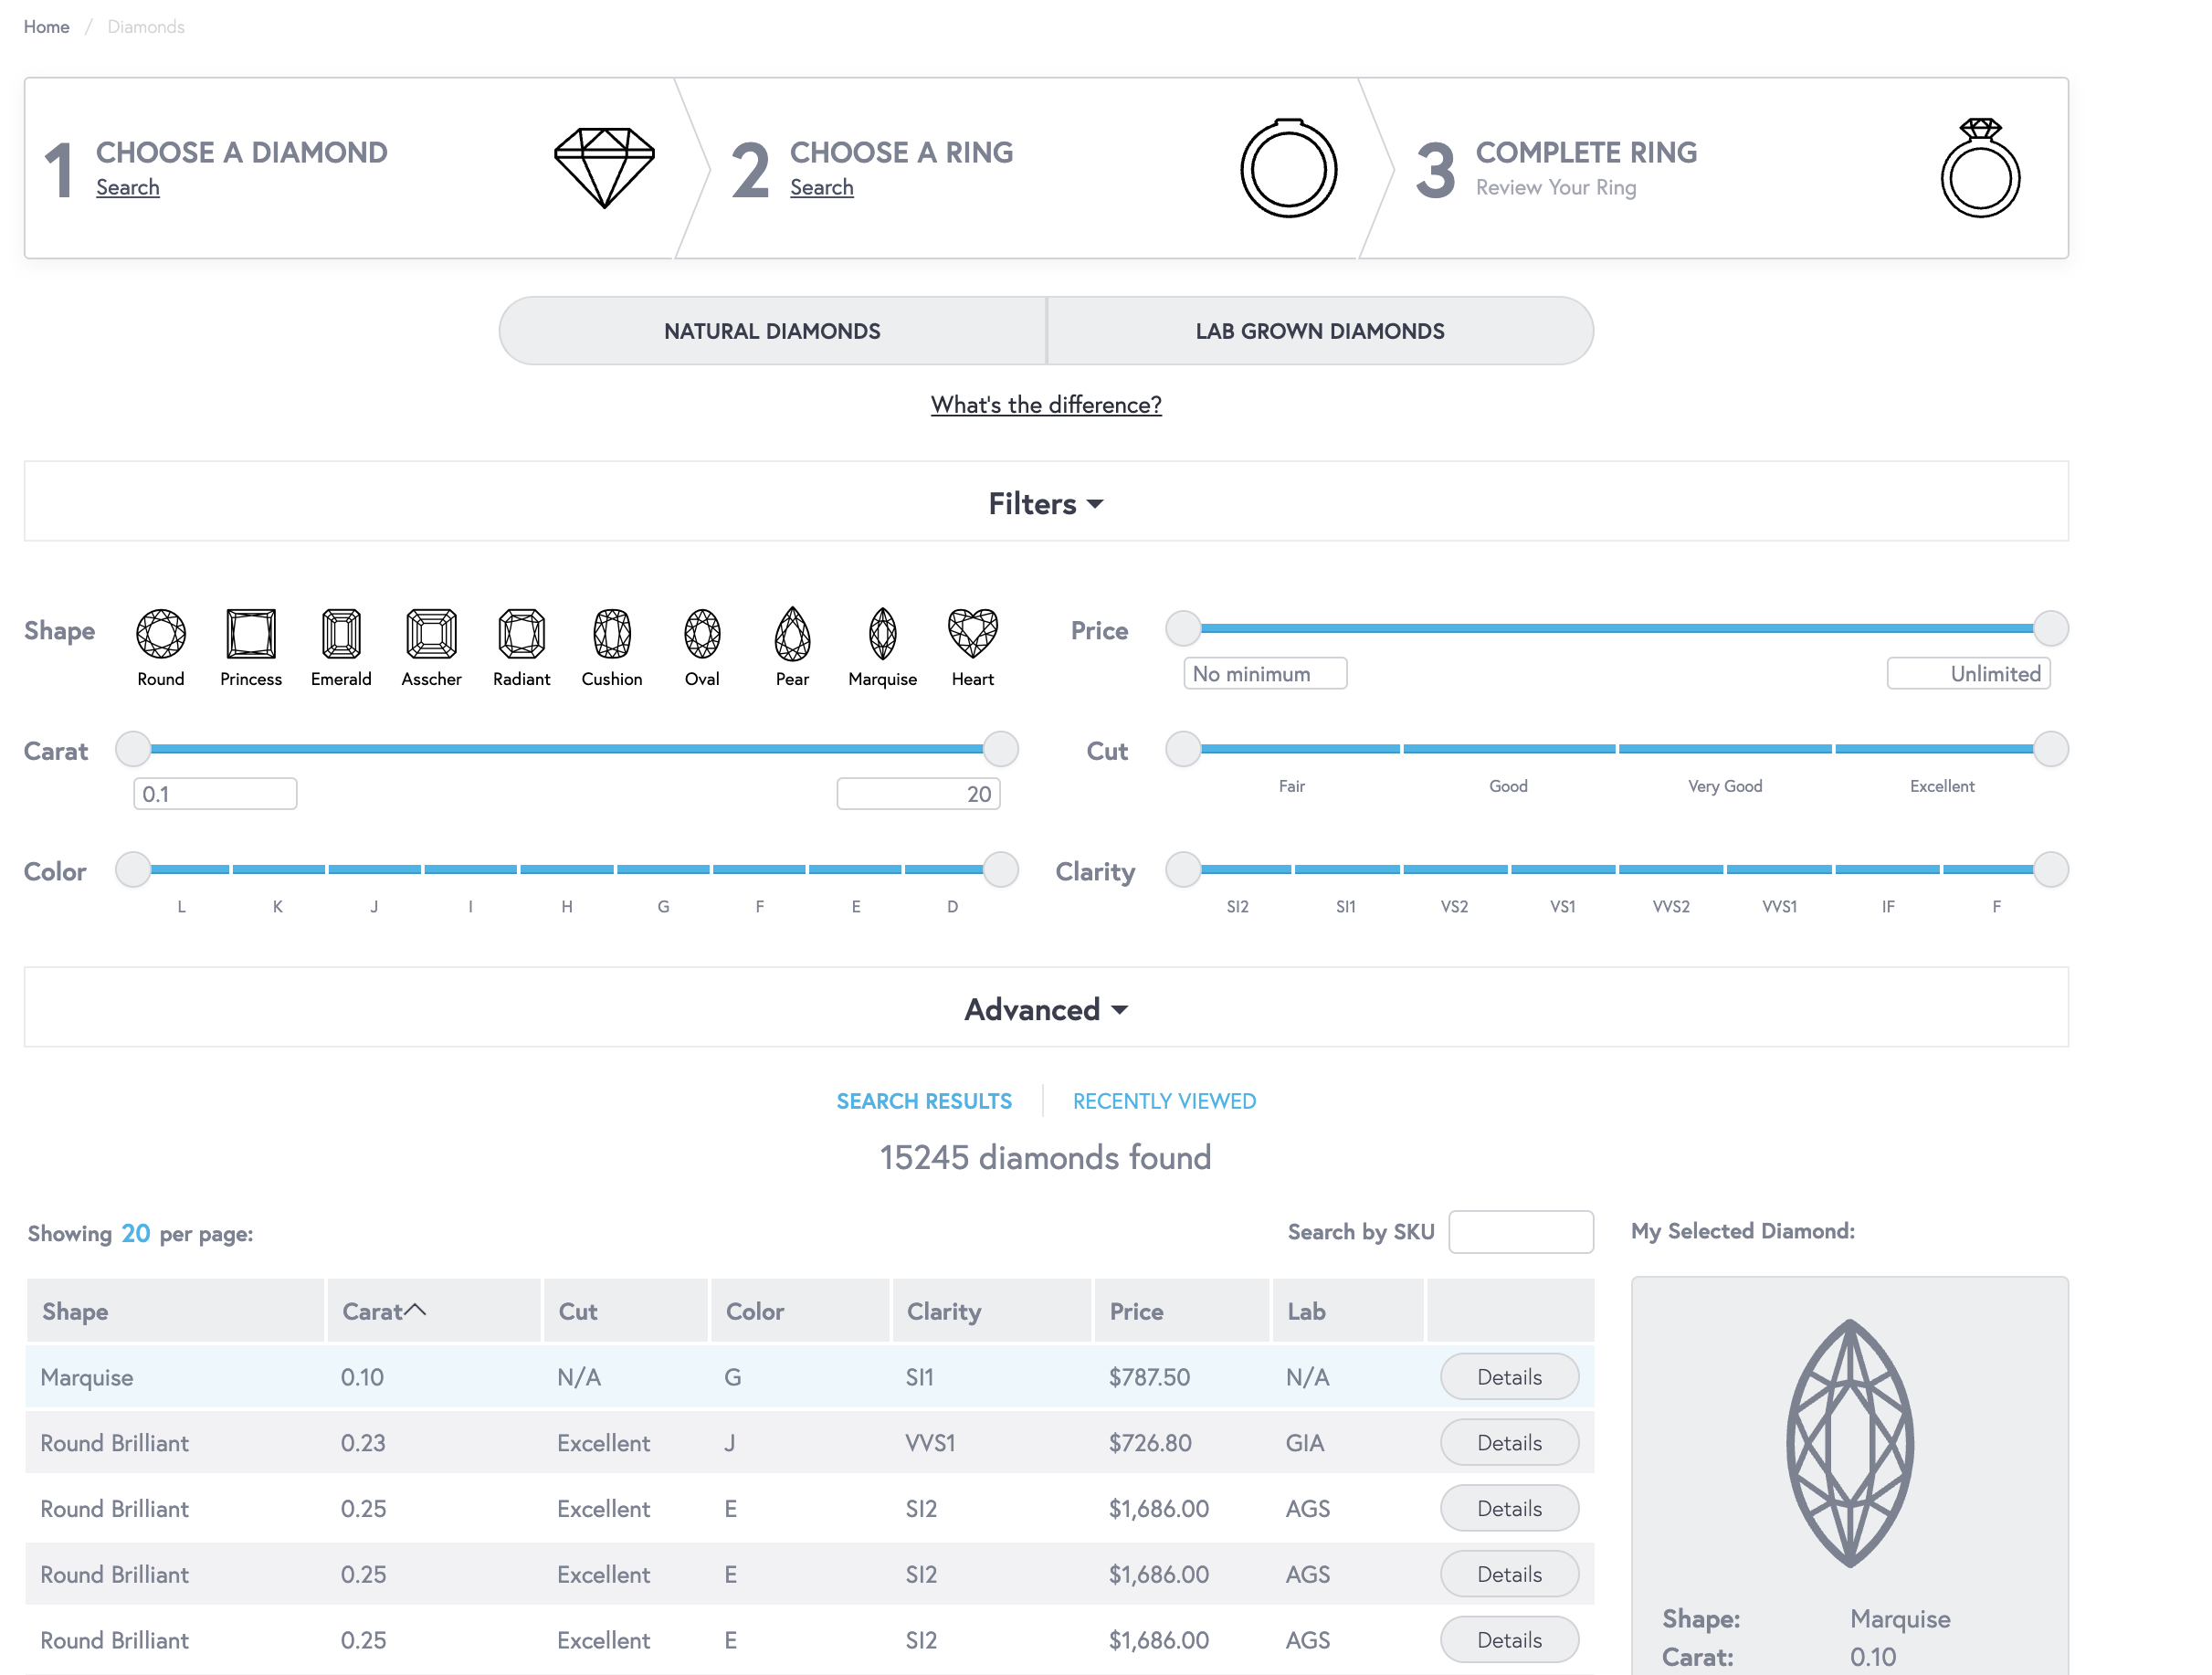This screenshot has width=2212, height=1675.
Task: Select the Pear shape icon
Action: 792,634
